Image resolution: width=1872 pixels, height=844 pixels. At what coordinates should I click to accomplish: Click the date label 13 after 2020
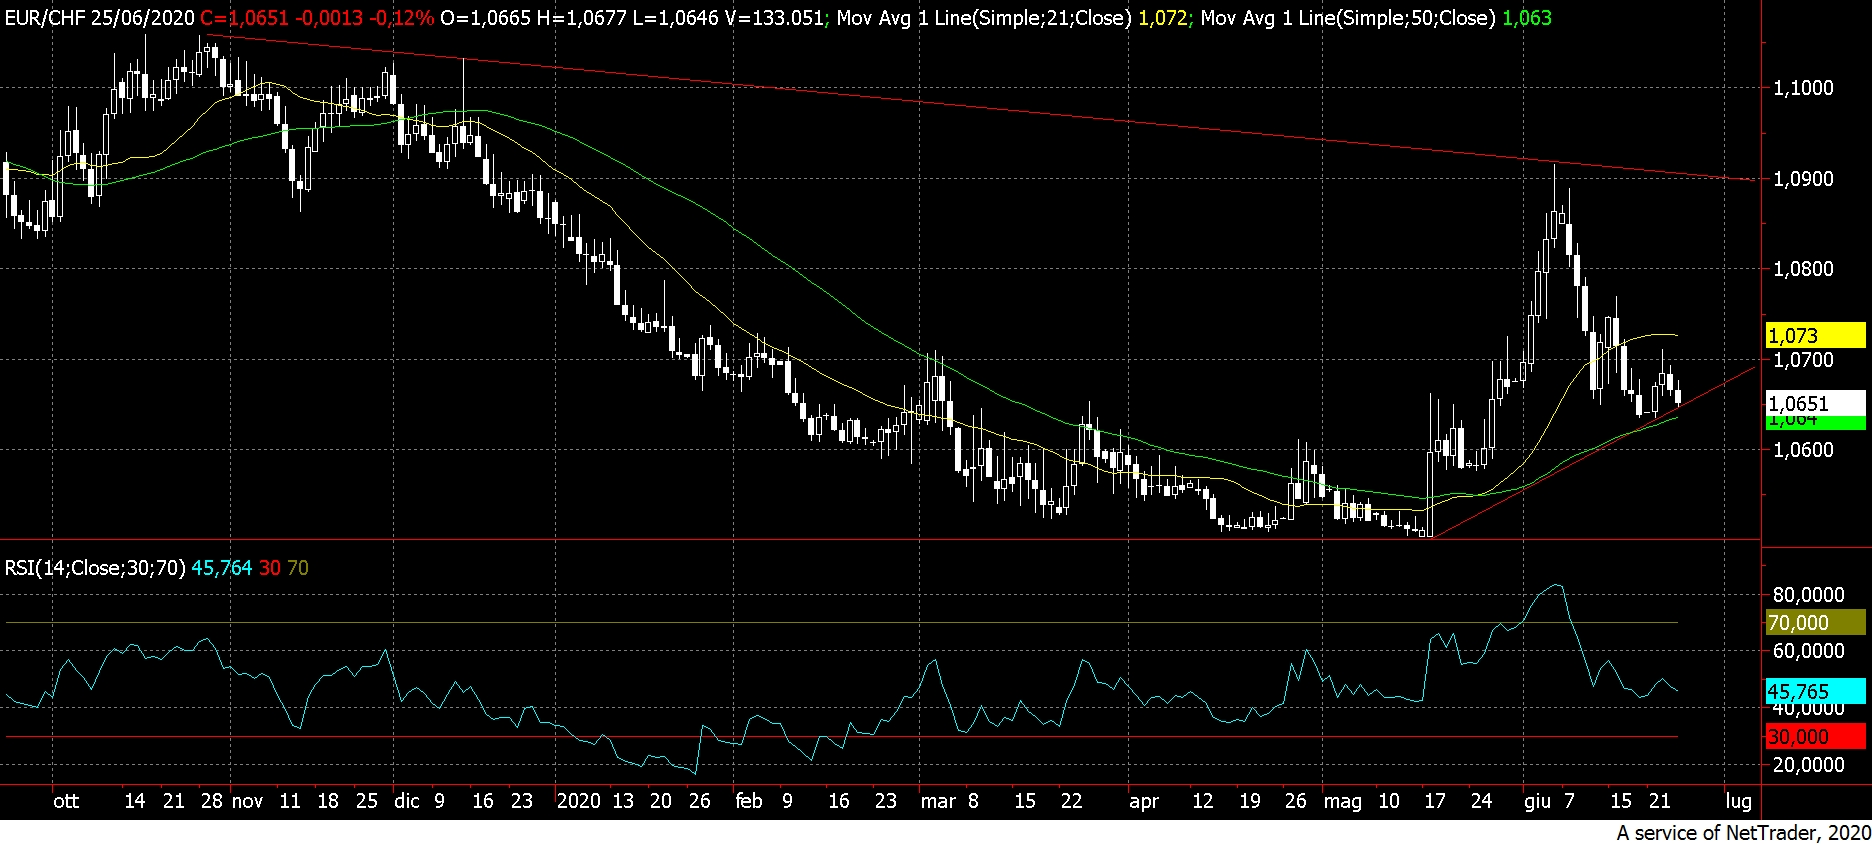pyautogui.click(x=623, y=801)
